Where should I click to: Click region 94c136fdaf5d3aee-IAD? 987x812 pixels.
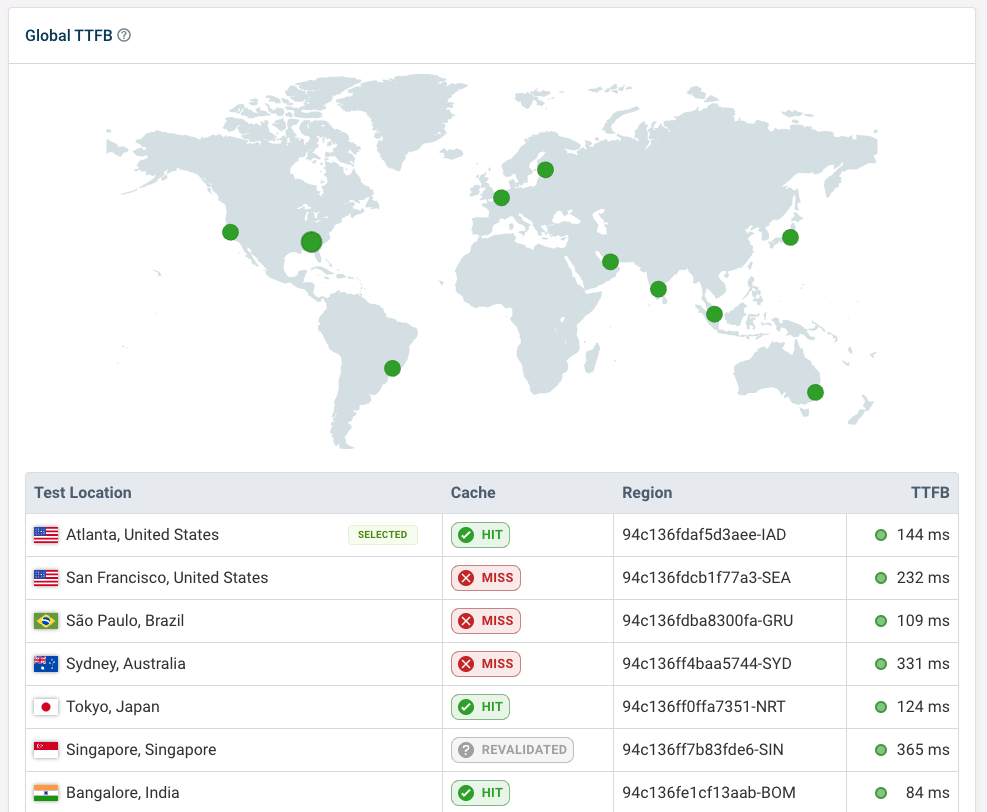pyautogui.click(x=704, y=535)
